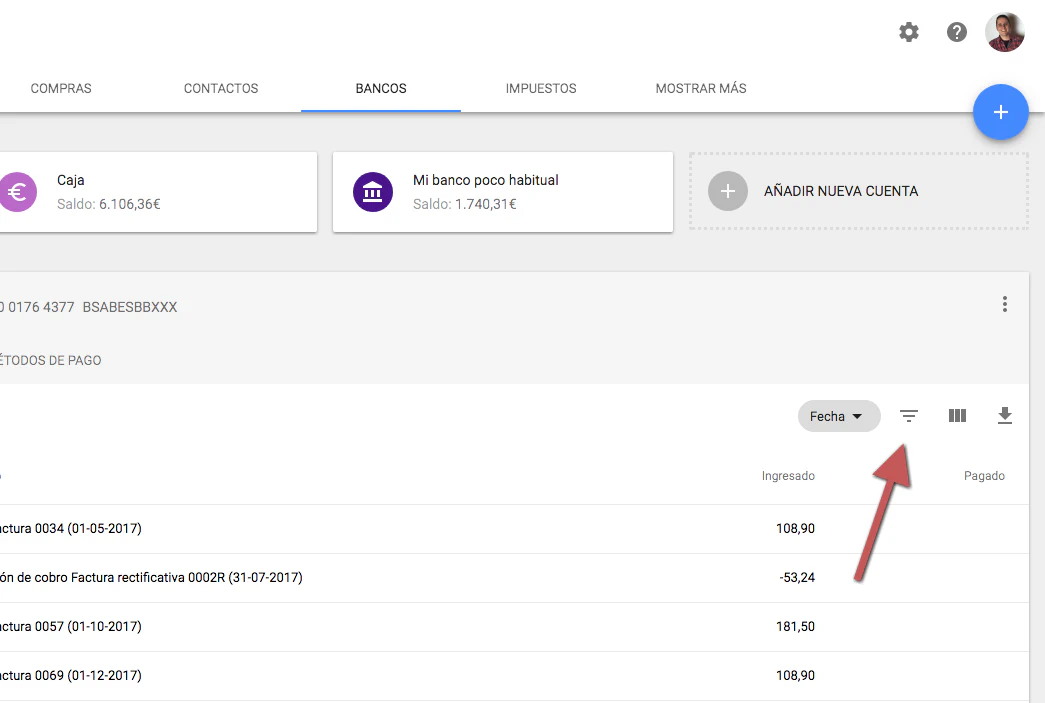1045x703 pixels.
Task: Download the transactions with arrow icon
Action: coord(1005,416)
